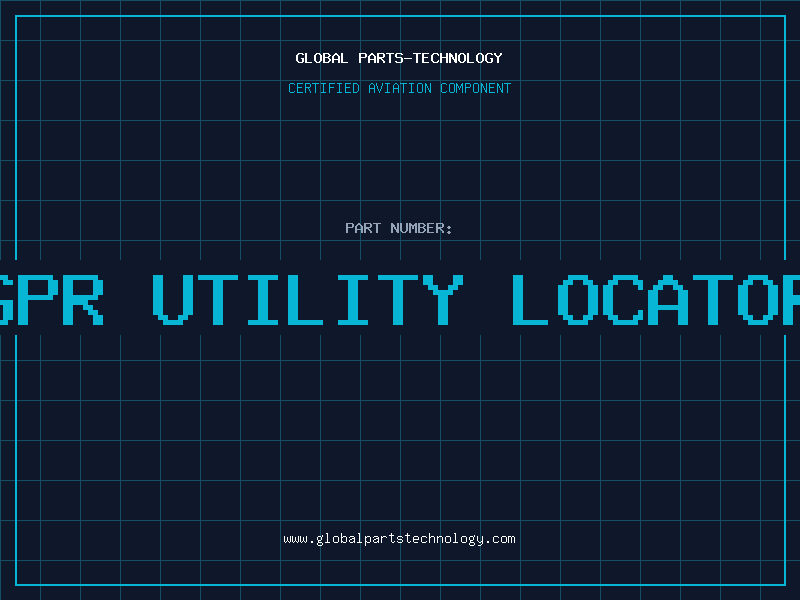Viewport: 800px width, 600px height.
Task: Click the word CERTIFIED in the subtitle
Action: tap(324, 88)
